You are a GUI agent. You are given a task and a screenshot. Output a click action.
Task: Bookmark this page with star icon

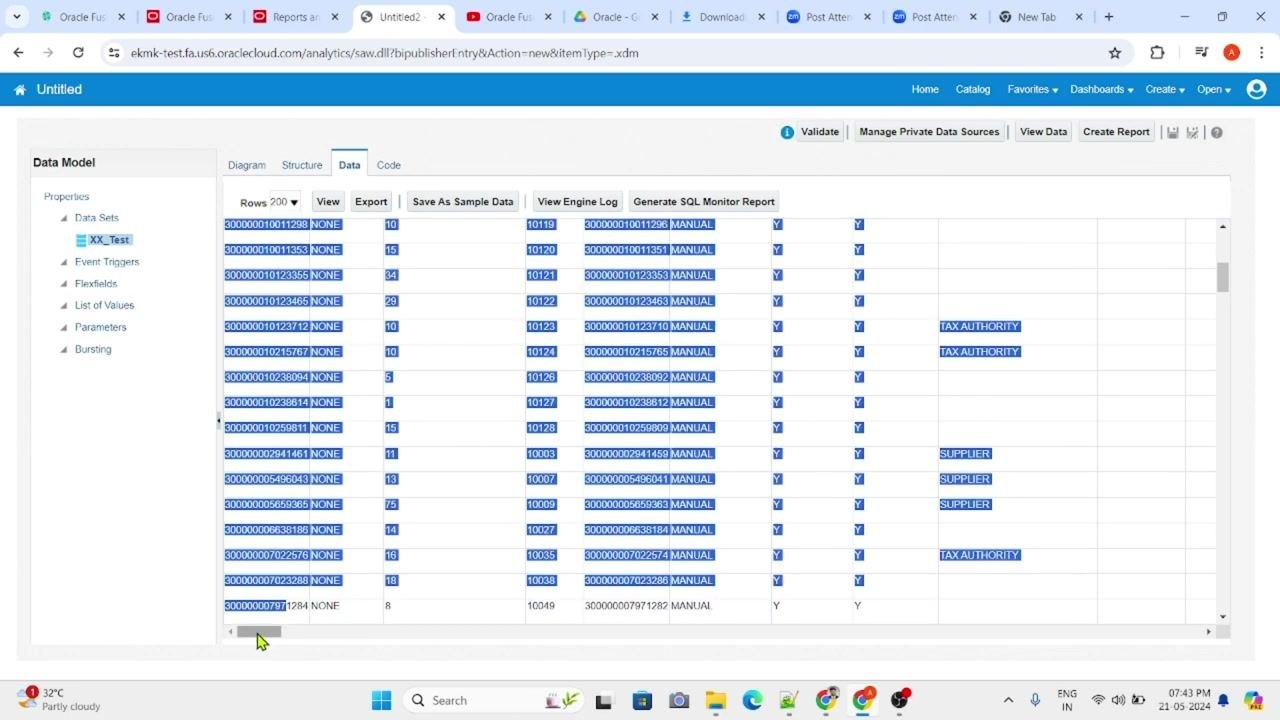click(1115, 53)
